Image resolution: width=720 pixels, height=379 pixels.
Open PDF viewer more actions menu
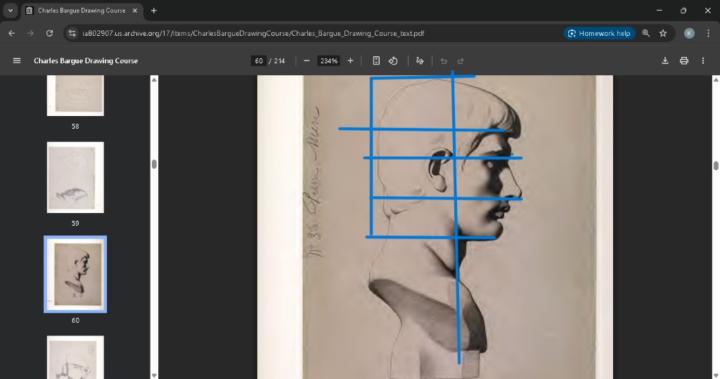coord(703,61)
